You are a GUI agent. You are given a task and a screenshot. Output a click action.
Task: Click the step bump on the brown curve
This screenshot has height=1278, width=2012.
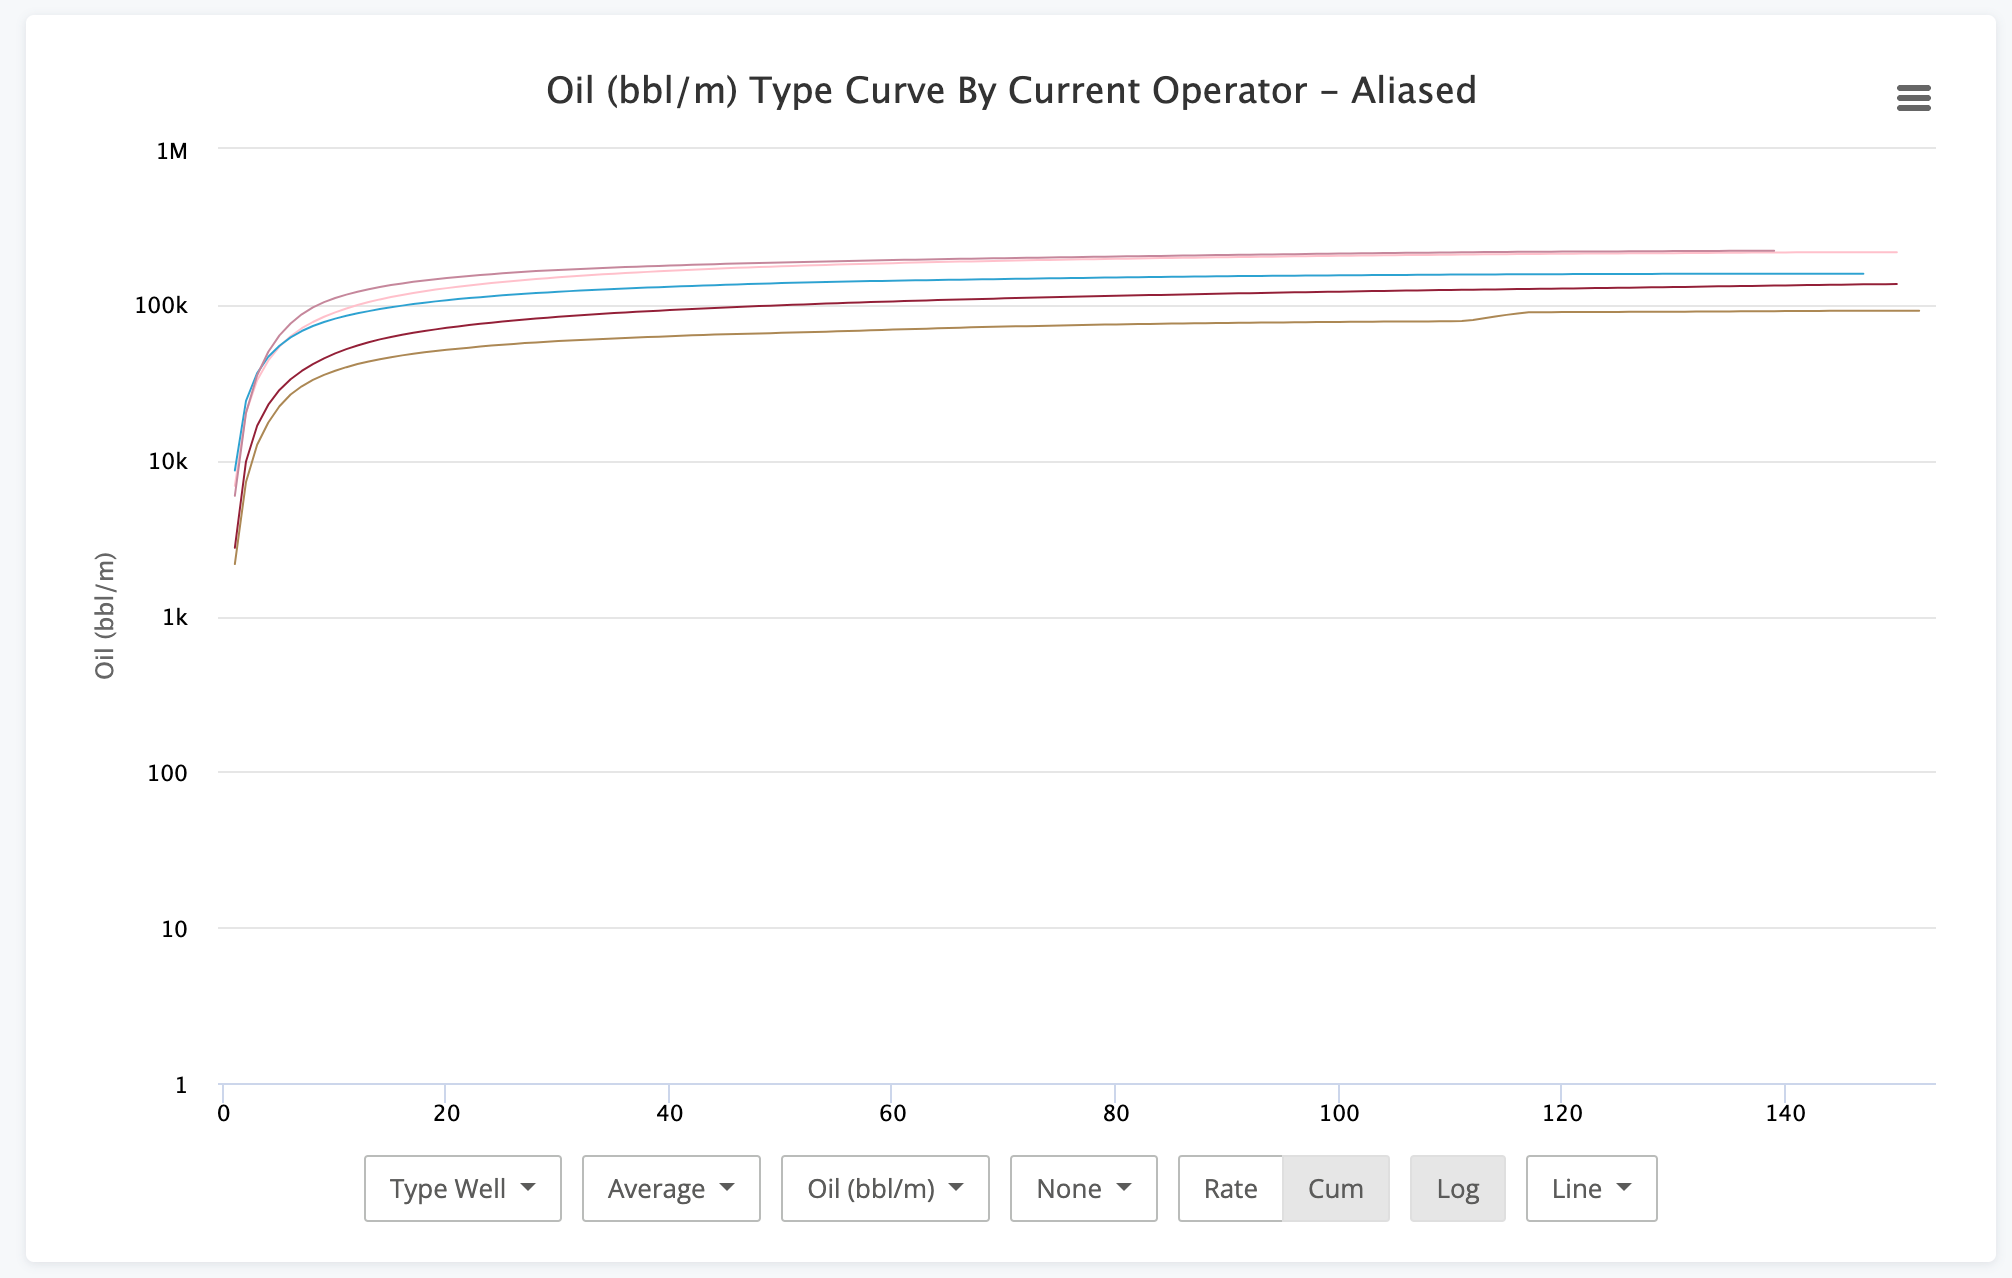1495,316
